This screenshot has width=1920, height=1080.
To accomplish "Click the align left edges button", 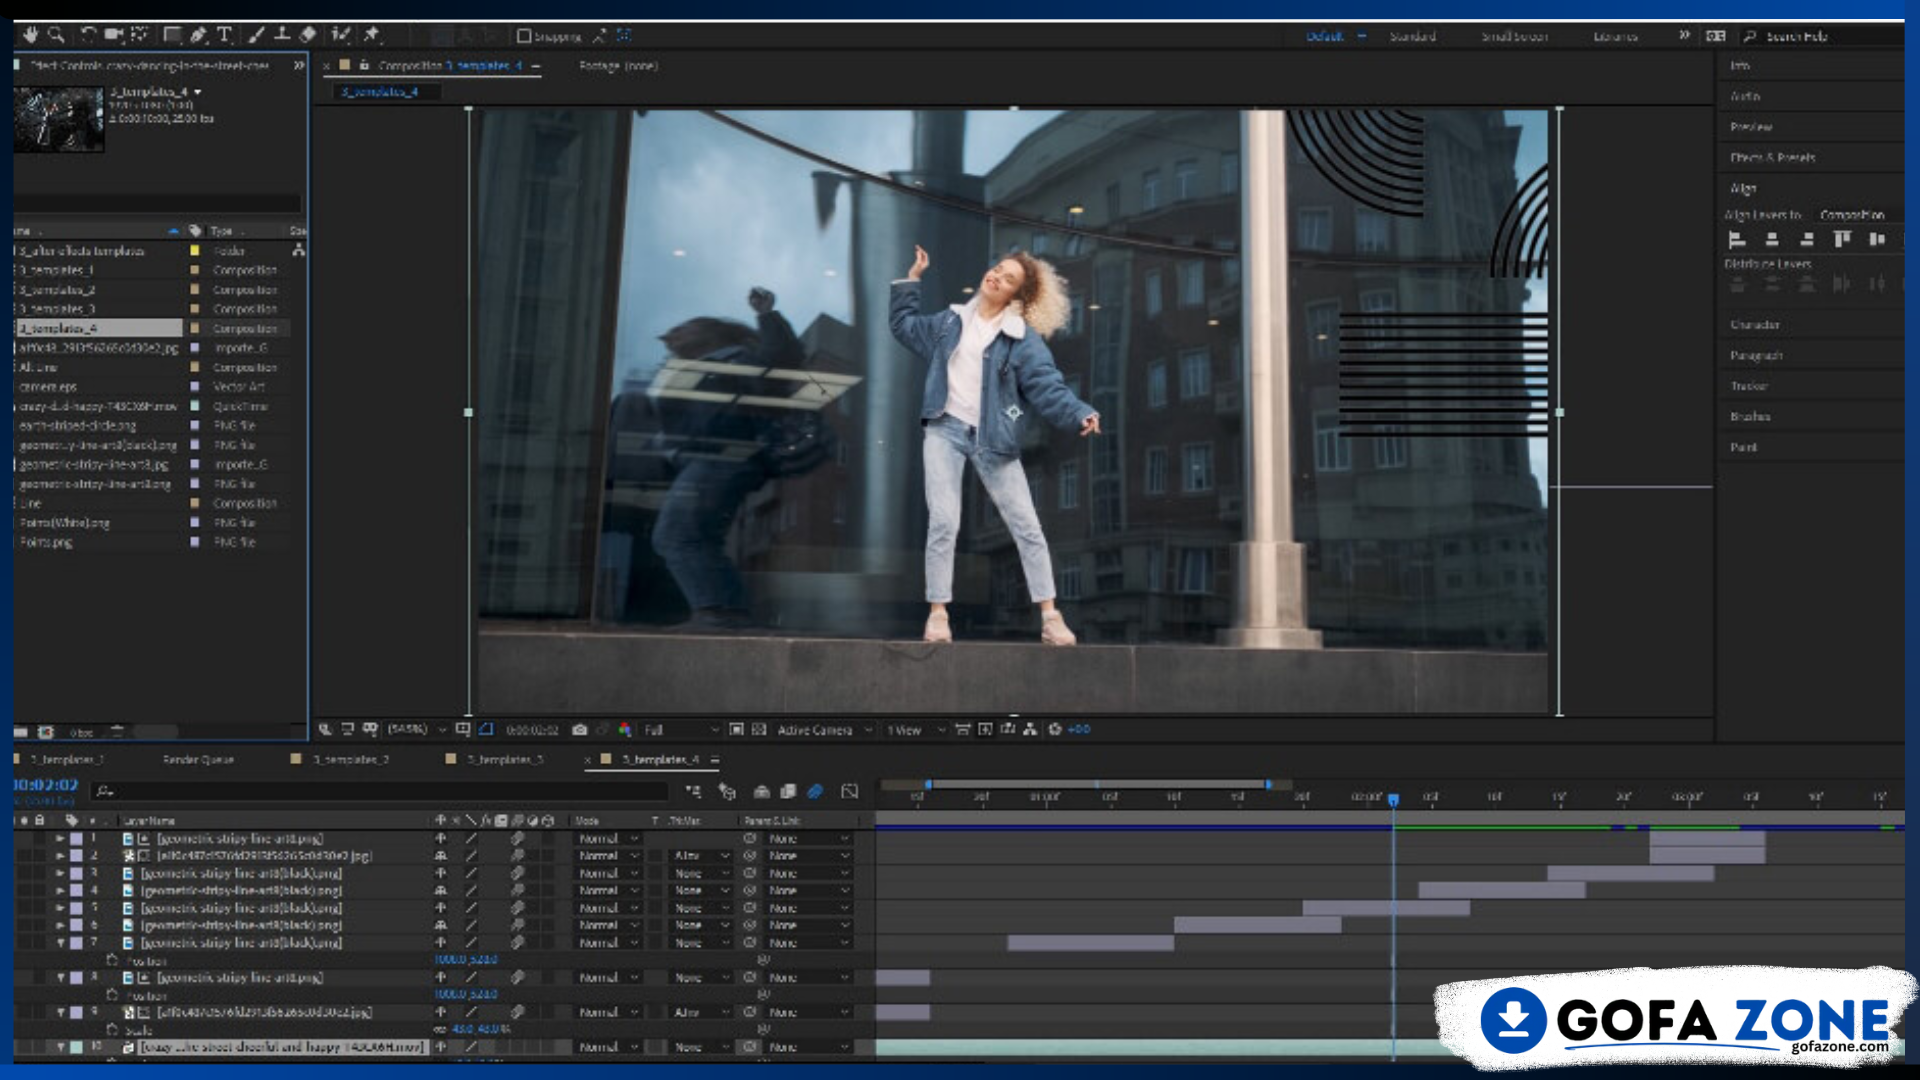I will [x=1737, y=239].
